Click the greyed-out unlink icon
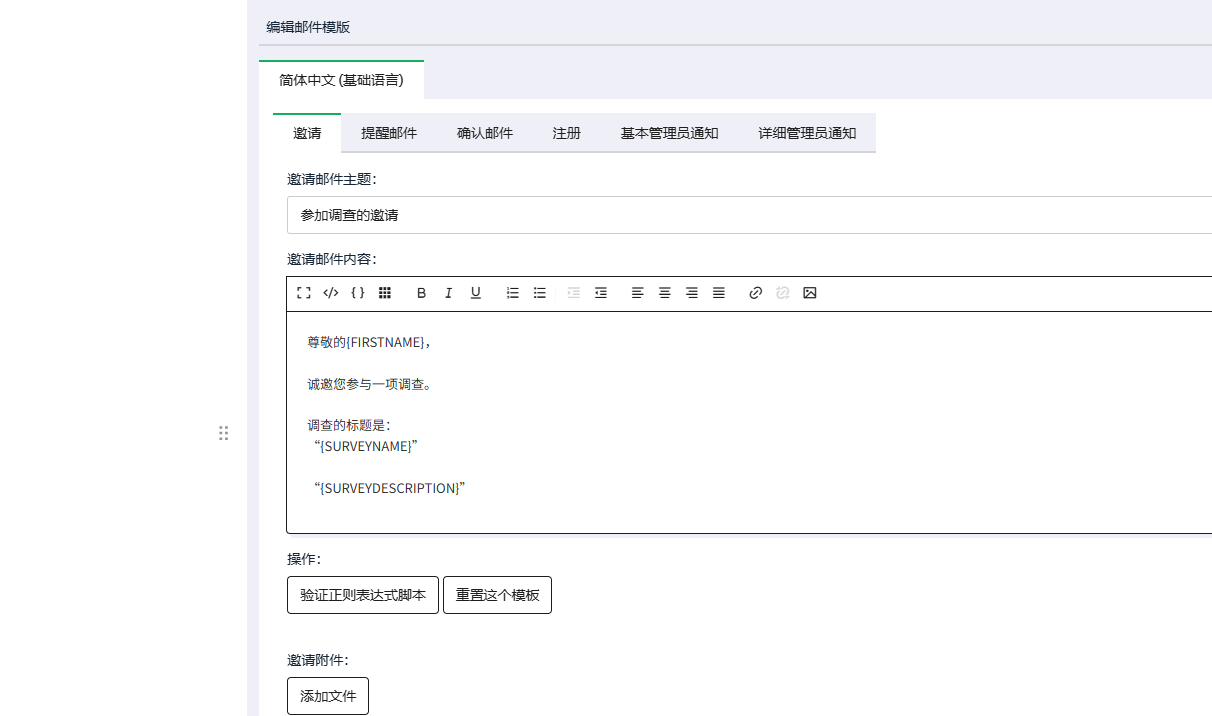Image resolution: width=1212 pixels, height=716 pixels. point(783,293)
